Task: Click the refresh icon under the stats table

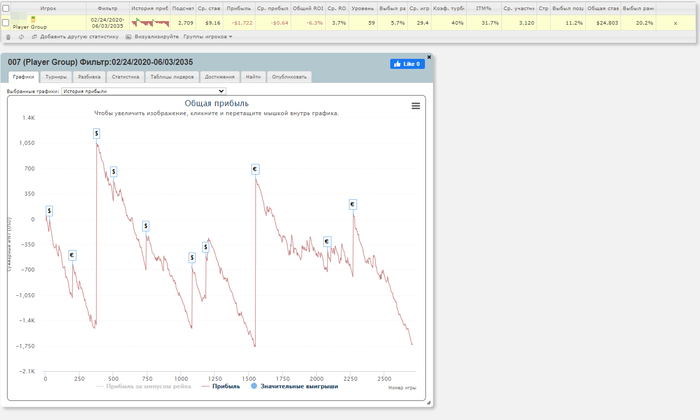Action: pyautogui.click(x=21, y=37)
